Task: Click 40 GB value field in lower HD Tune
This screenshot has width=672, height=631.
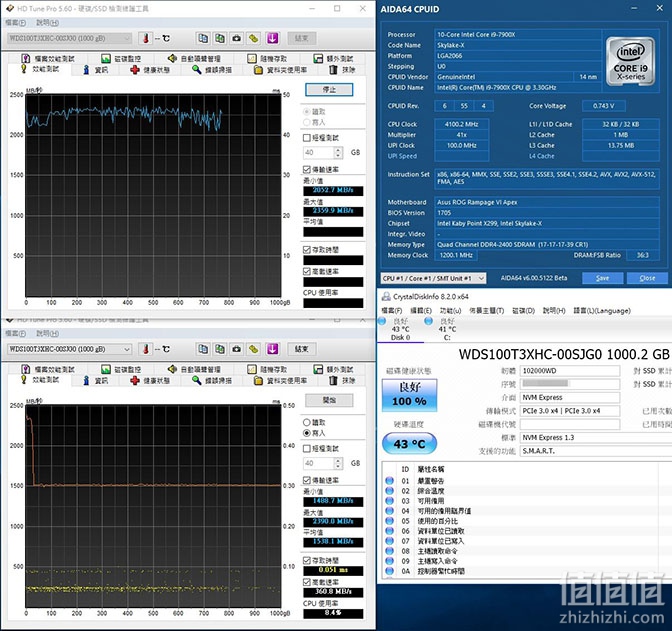Action: click(318, 463)
